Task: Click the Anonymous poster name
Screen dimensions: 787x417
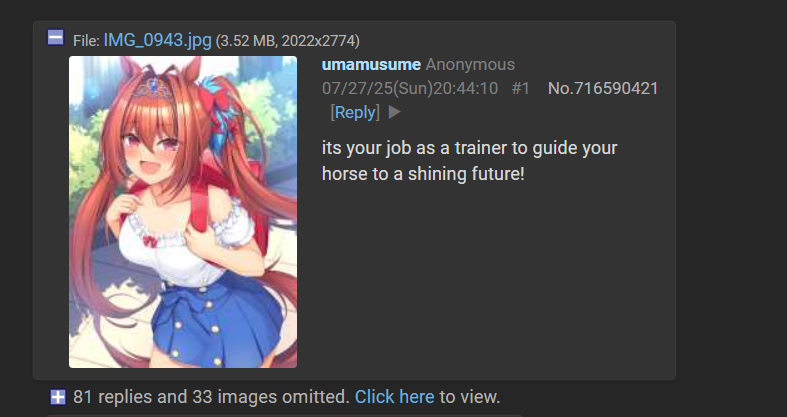Action: tap(470, 64)
